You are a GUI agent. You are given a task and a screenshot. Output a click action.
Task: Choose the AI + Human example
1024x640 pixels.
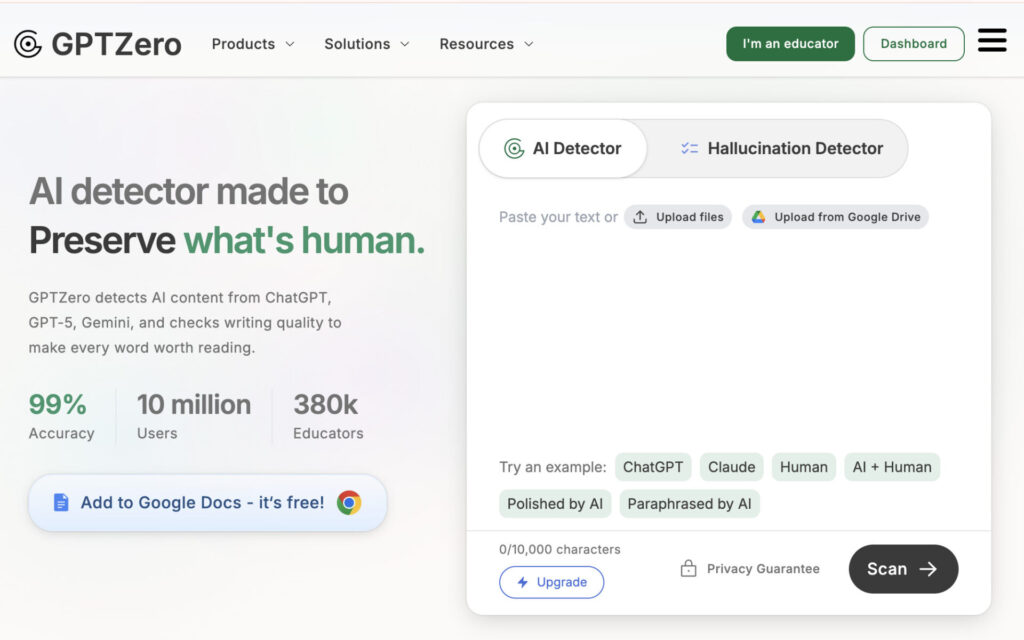pos(891,467)
